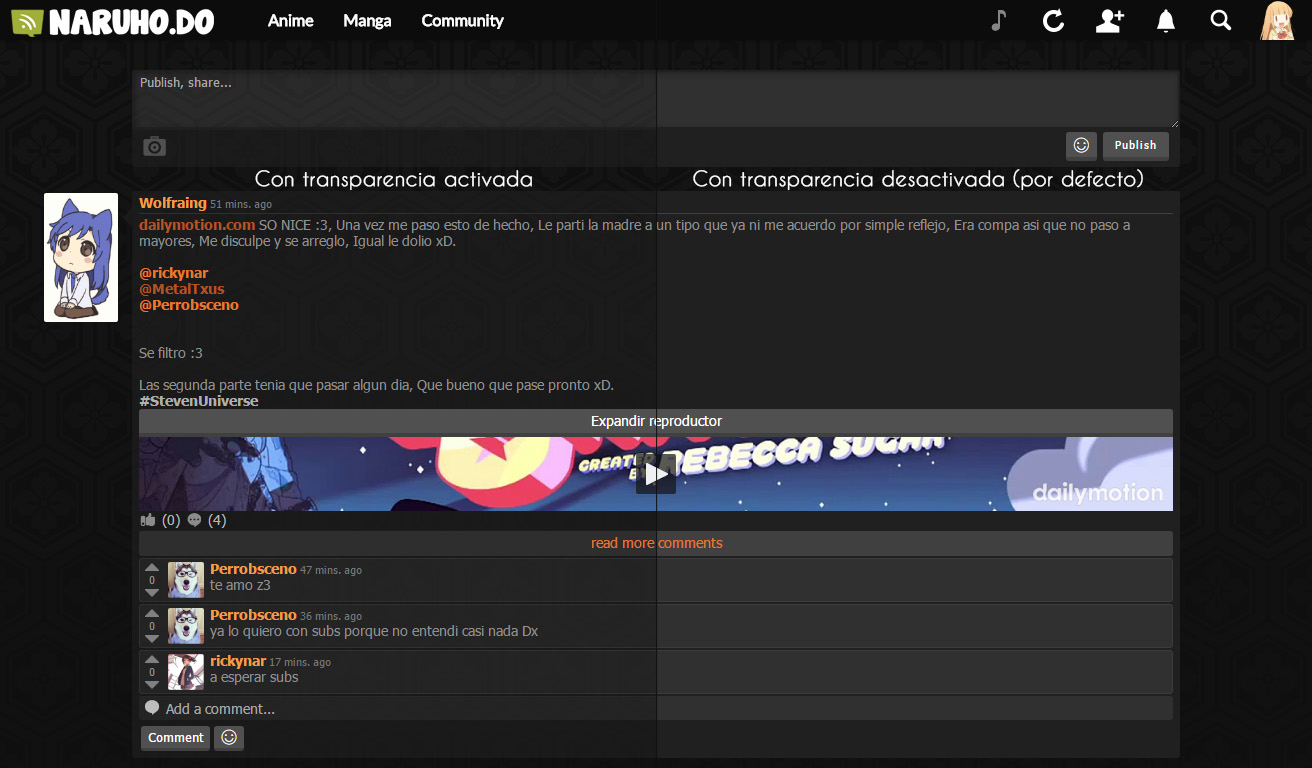Expand the video player with Expandir reproductor
This screenshot has width=1312, height=768.
point(656,422)
